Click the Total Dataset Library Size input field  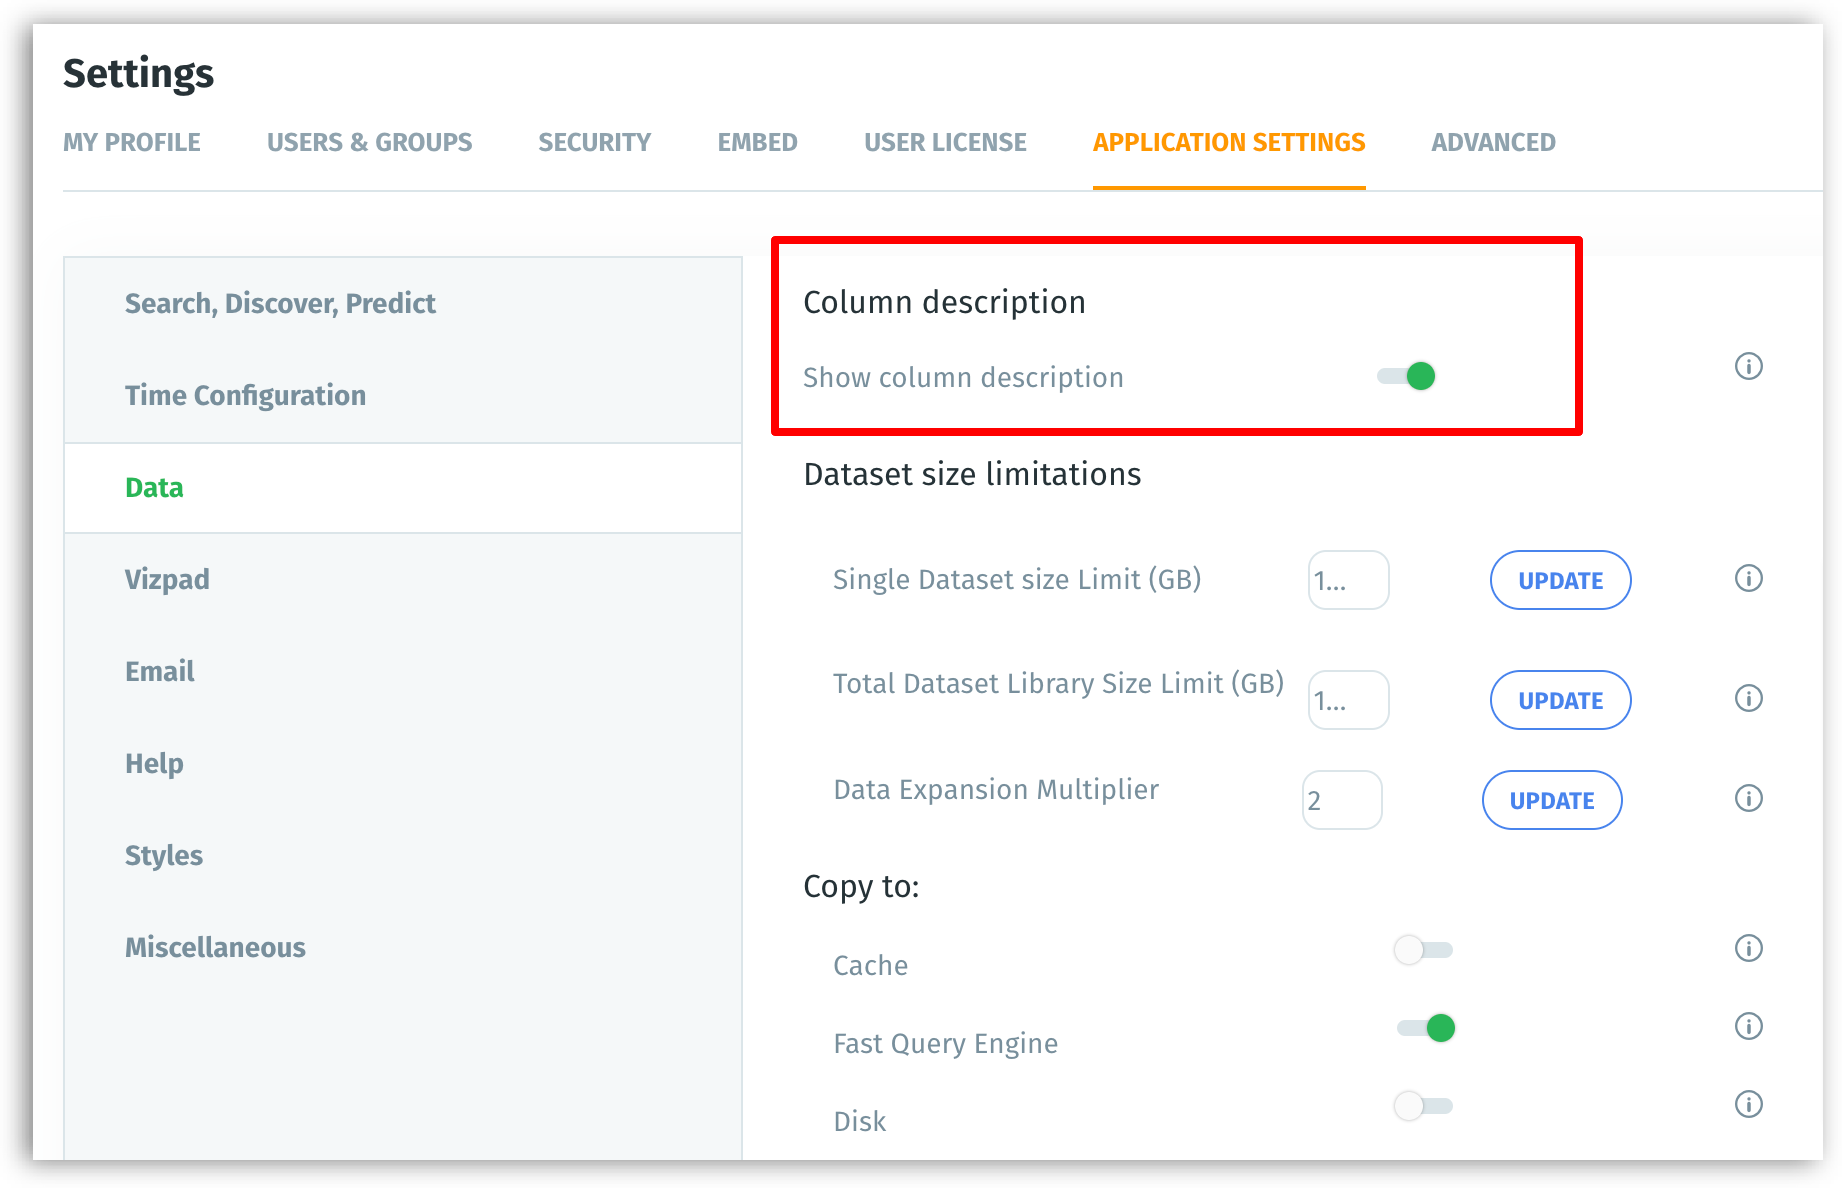click(x=1348, y=700)
